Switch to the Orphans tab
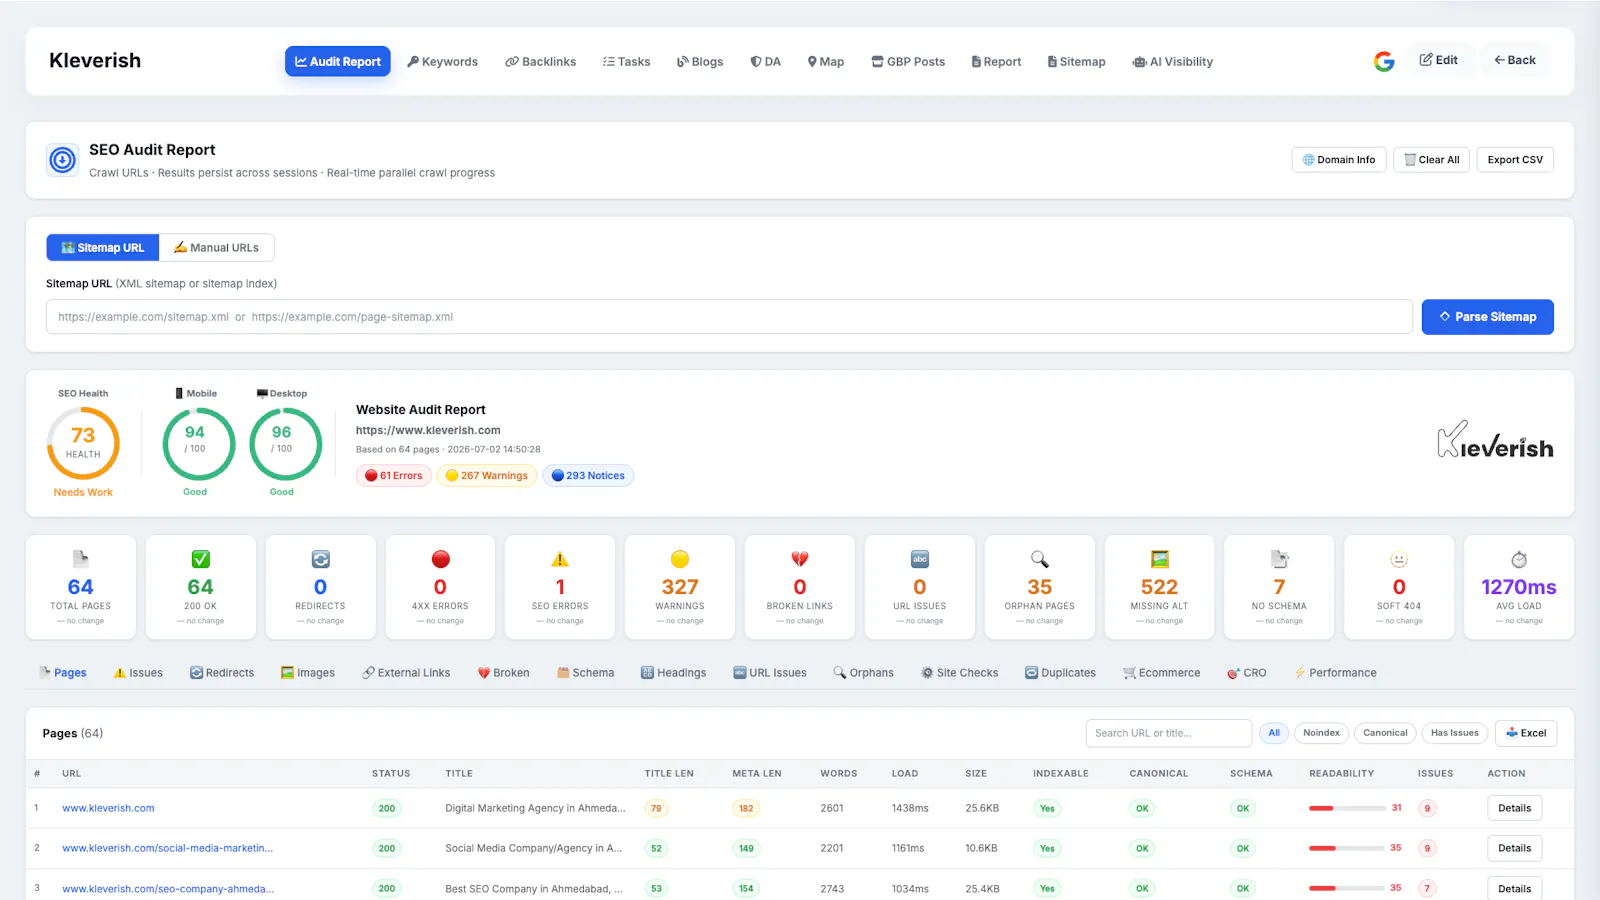The image size is (1600, 900). pyautogui.click(x=863, y=673)
